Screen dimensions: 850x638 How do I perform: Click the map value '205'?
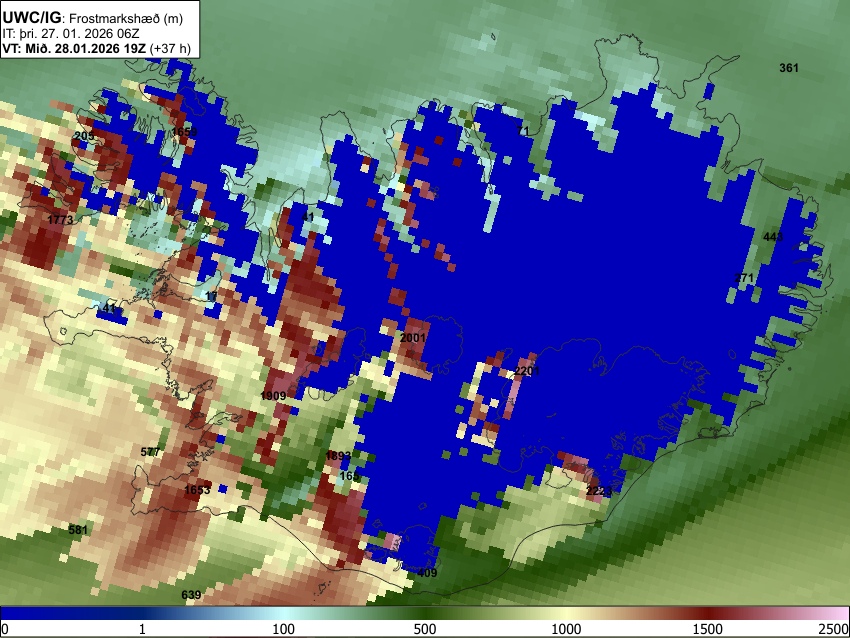[x=83, y=136]
